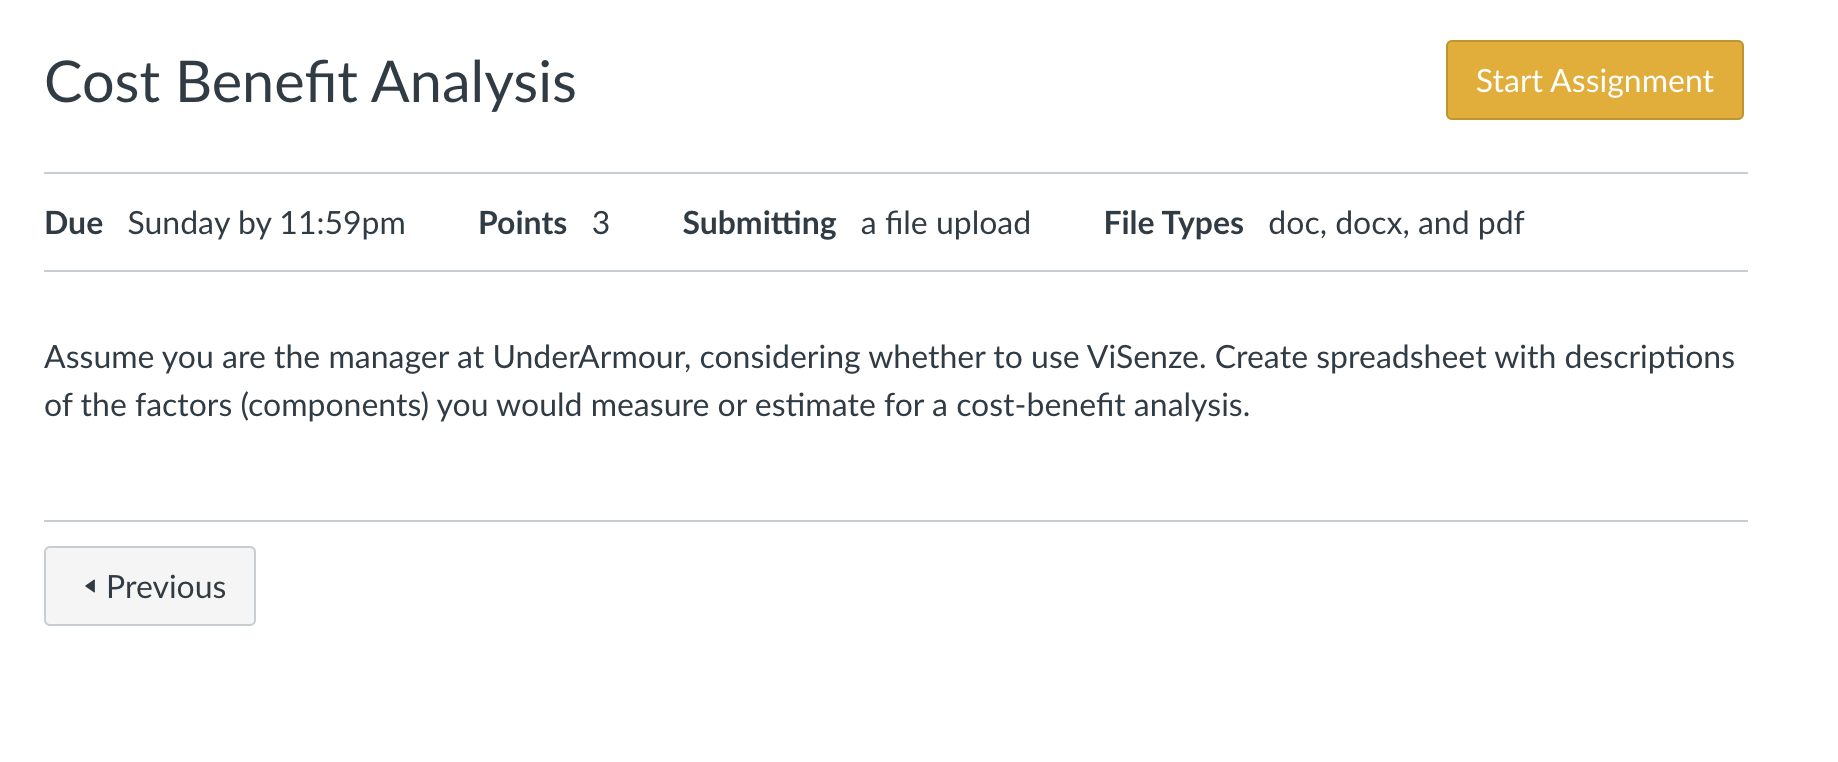
Task: Click the Submitting label
Action: (x=759, y=223)
